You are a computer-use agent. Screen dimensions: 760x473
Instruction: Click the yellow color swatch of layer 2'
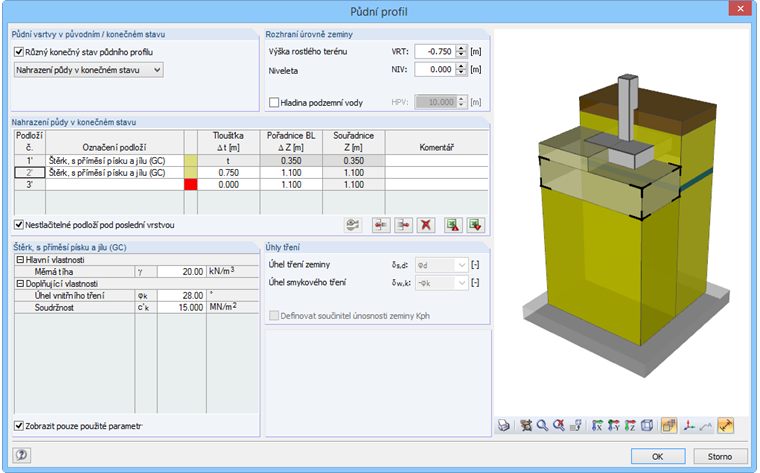pos(190,173)
